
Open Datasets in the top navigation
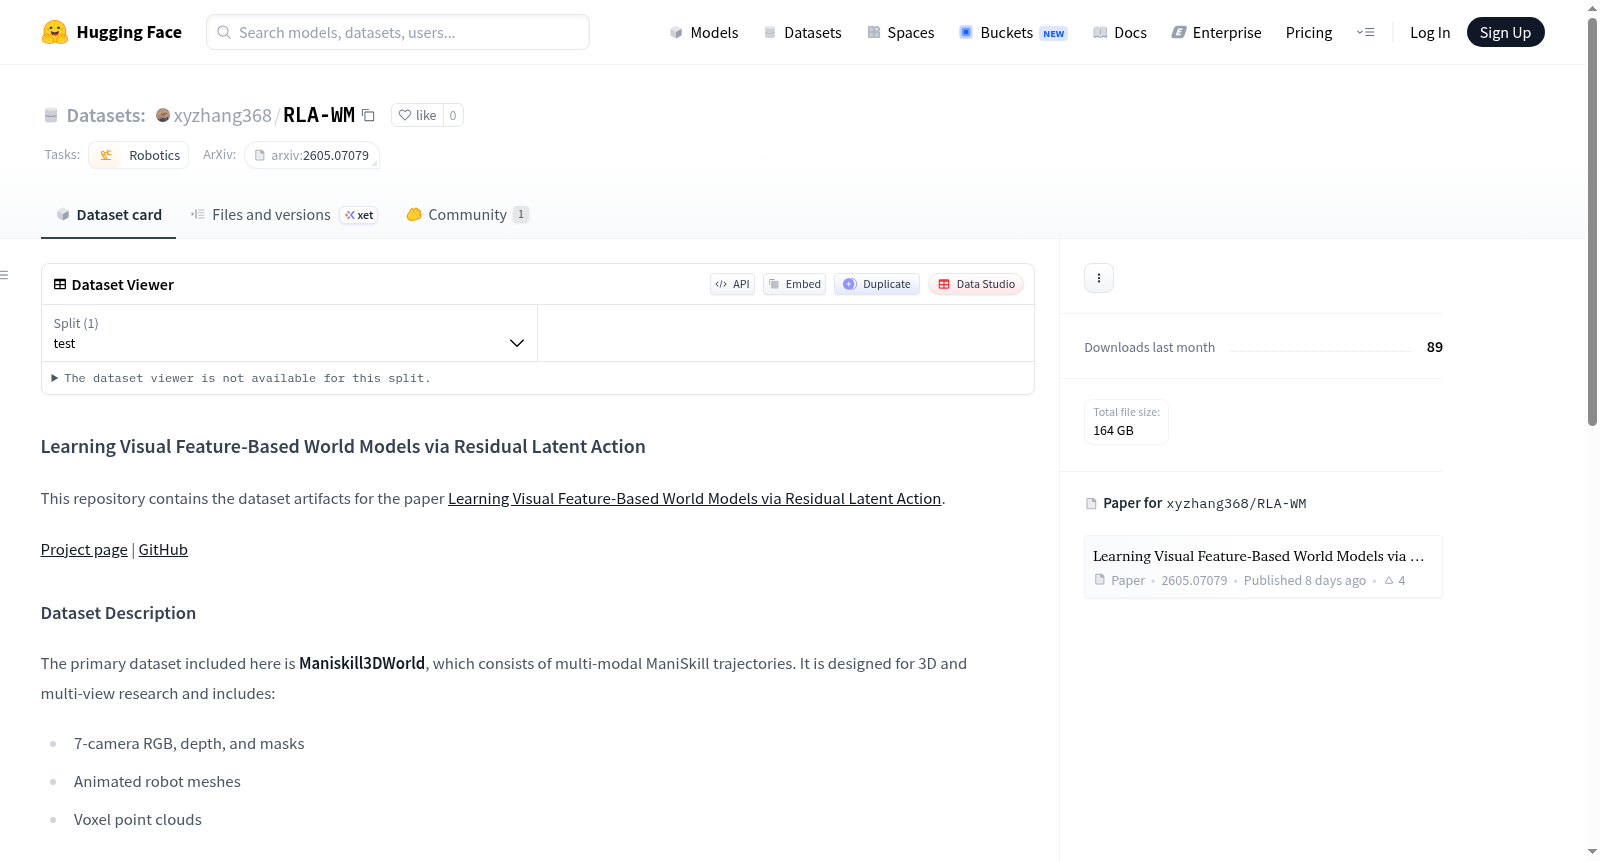[x=802, y=32]
